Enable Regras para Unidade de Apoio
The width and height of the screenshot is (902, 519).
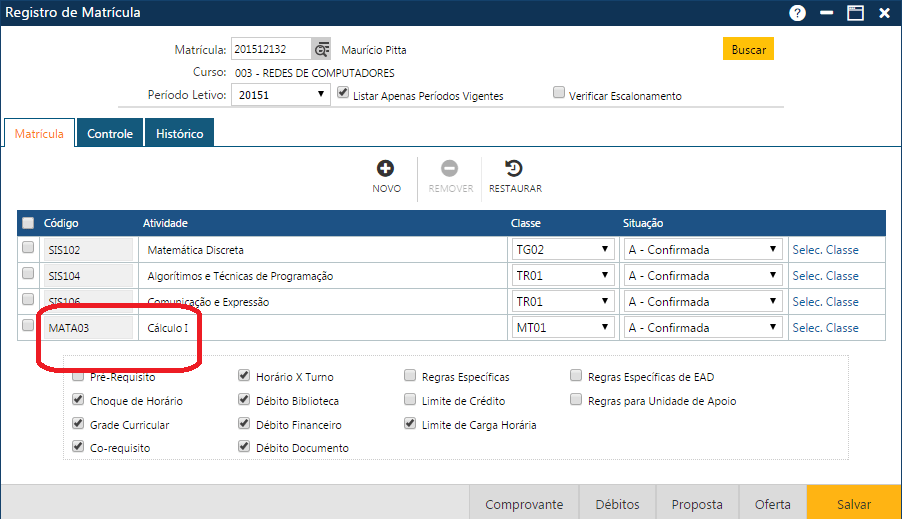[x=576, y=399]
